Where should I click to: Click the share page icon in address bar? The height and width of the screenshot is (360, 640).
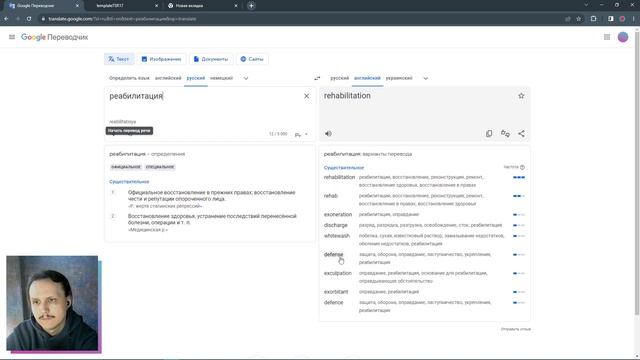coord(567,19)
